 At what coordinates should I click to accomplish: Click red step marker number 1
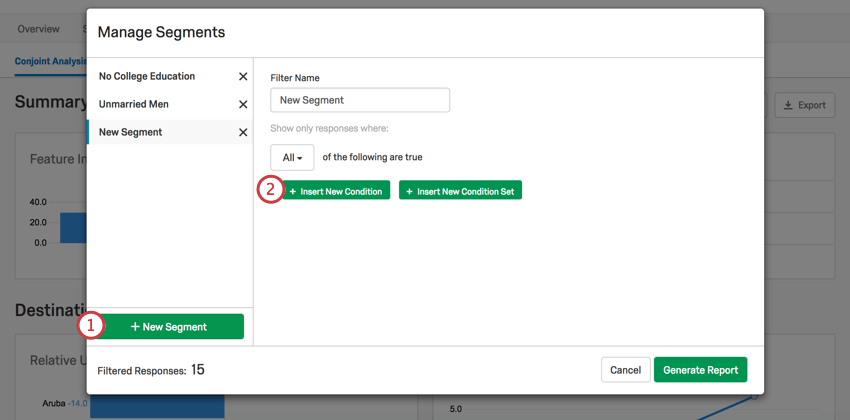click(x=90, y=326)
